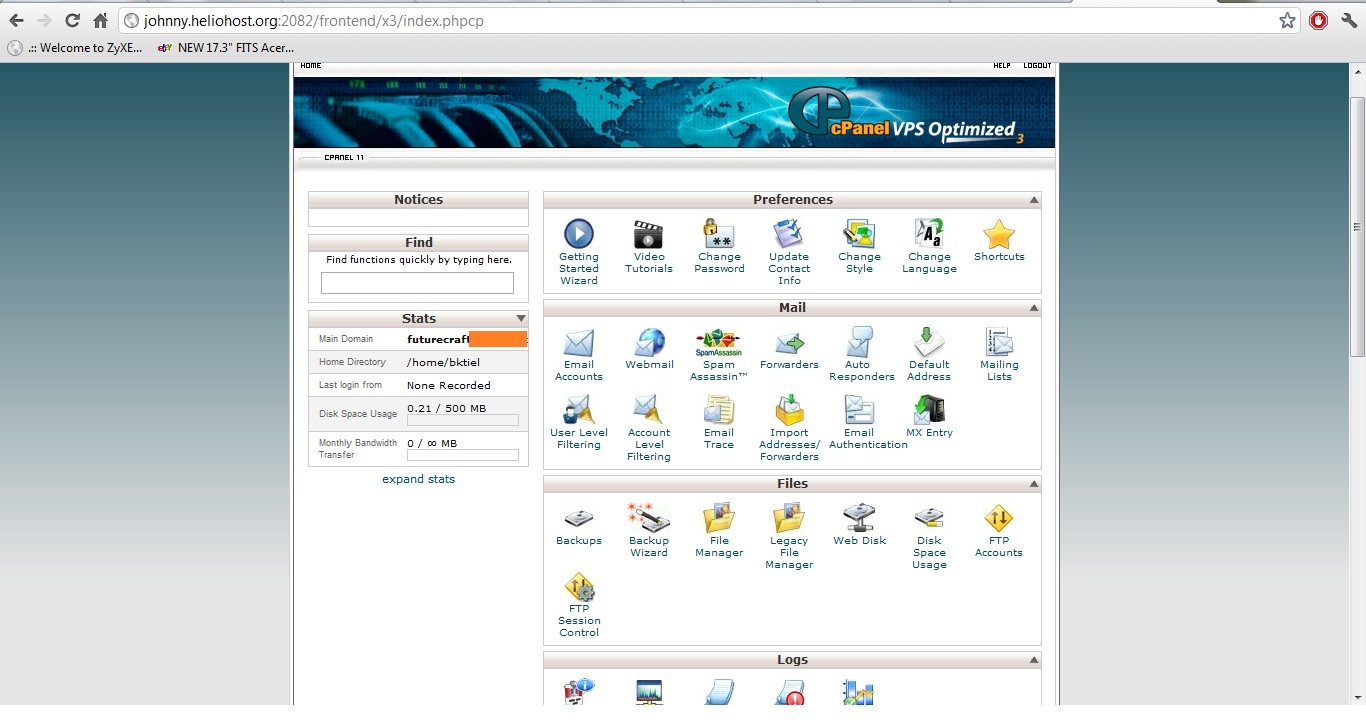This screenshot has width=1366, height=727.
Task: Collapse the Preferences section
Action: [1034, 200]
